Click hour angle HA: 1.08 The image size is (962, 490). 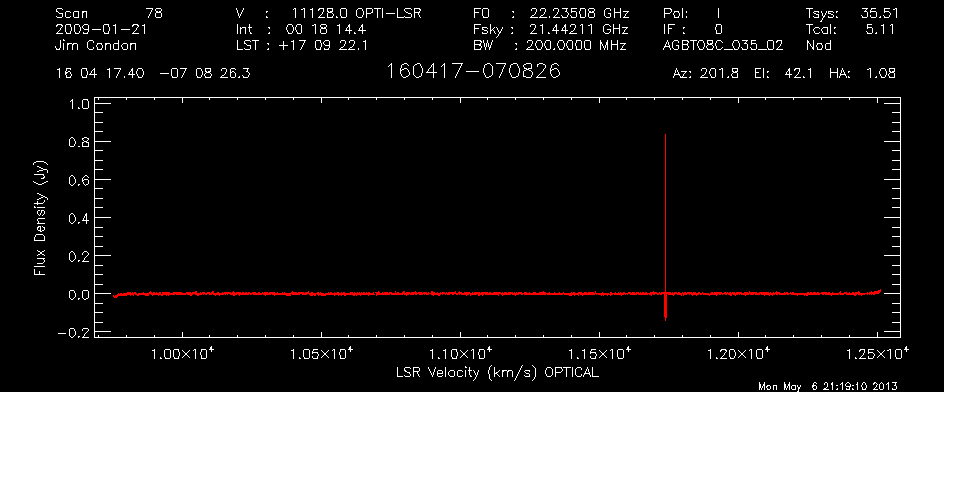tap(863, 73)
